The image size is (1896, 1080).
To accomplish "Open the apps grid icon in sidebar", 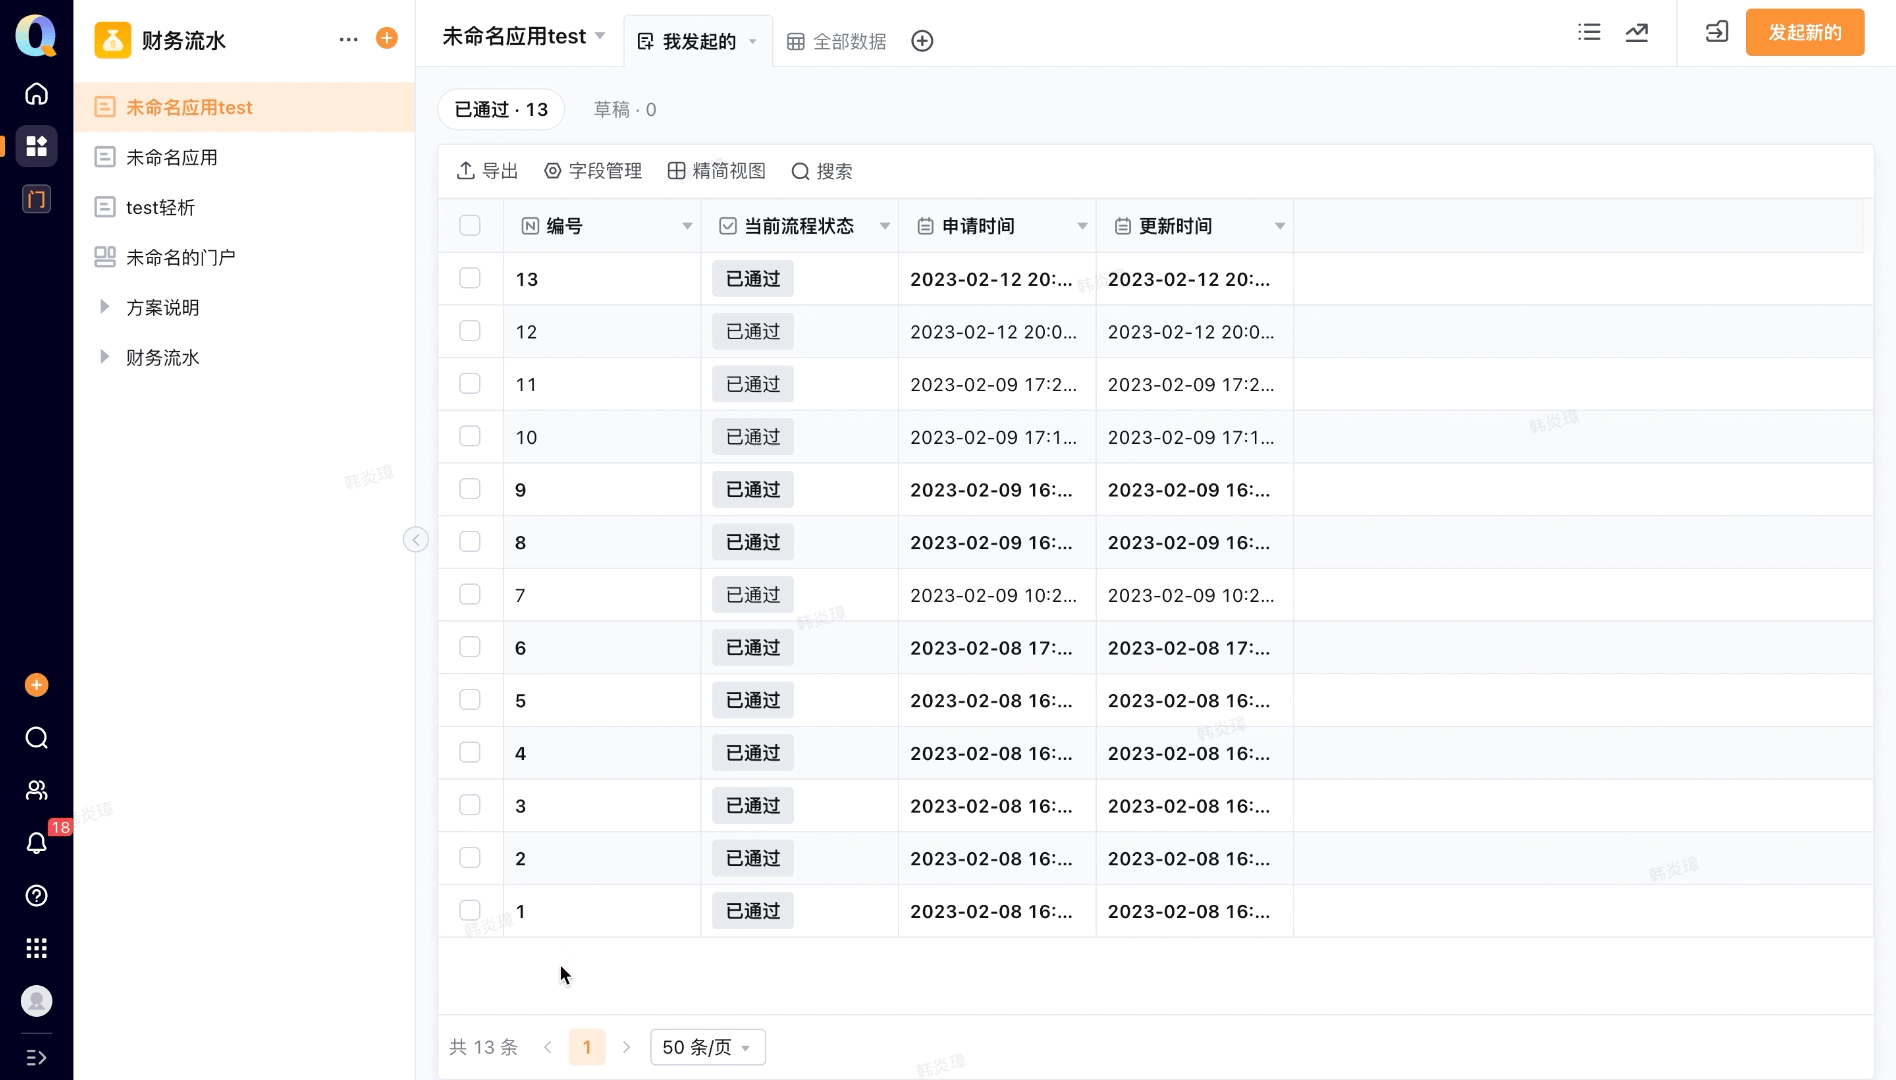I will click(x=36, y=146).
